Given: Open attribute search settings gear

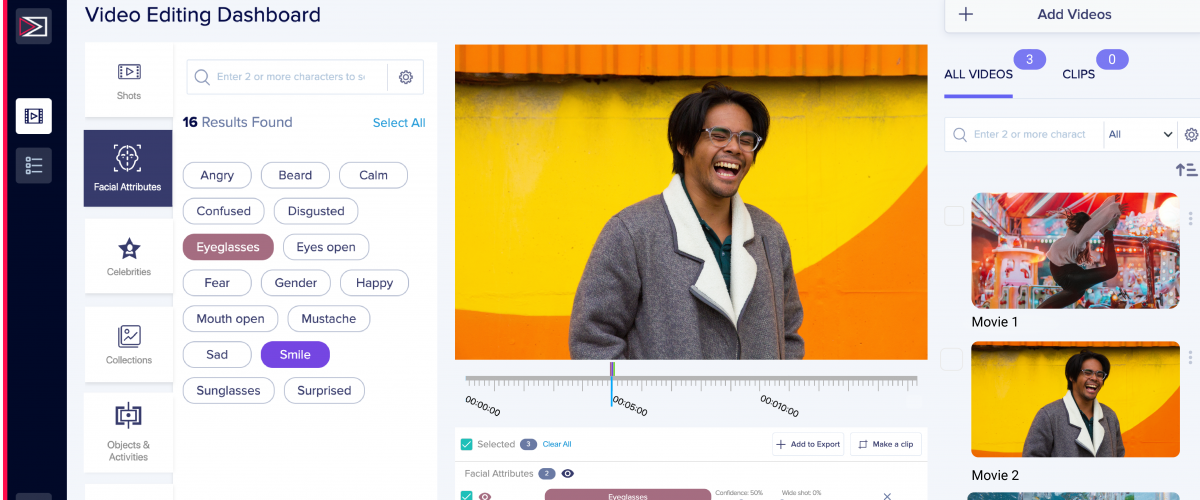Looking at the screenshot, I should [x=406, y=77].
